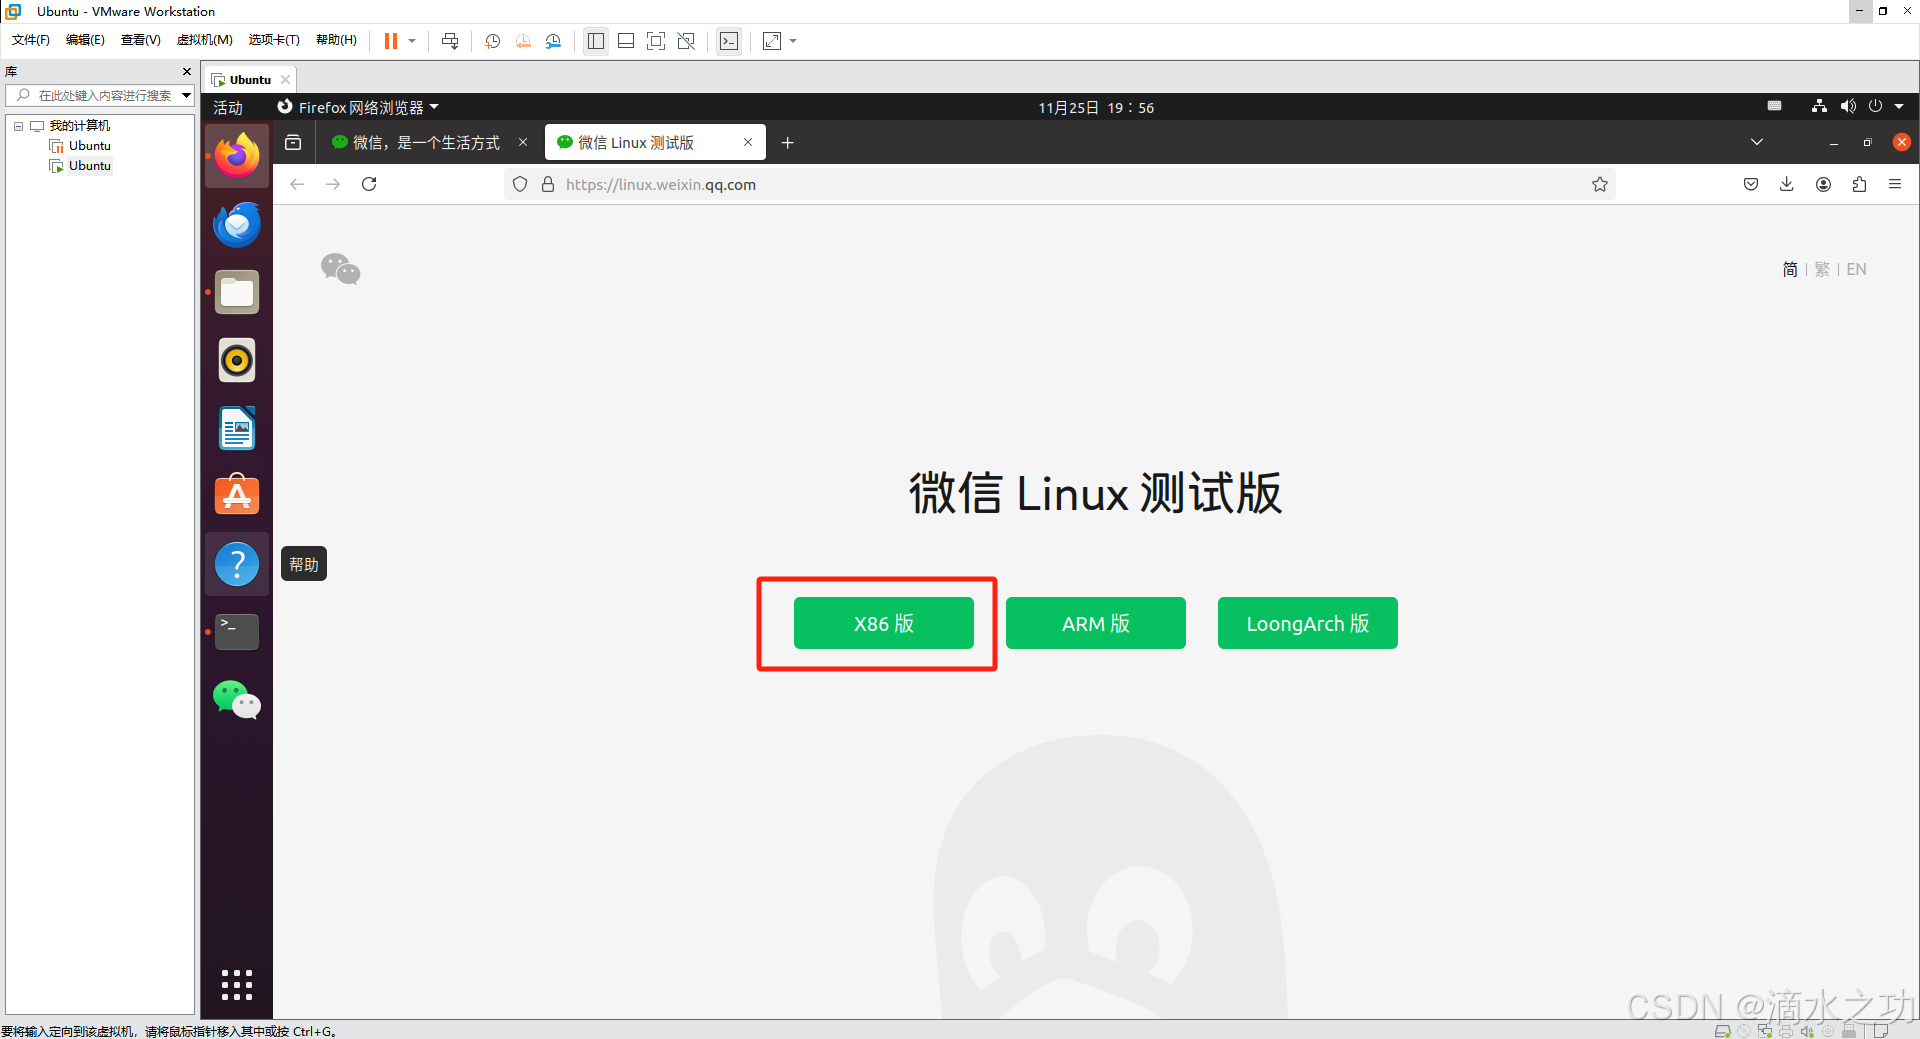Open Firefox extensions icon
The width and height of the screenshot is (1920, 1039).
pyautogui.click(x=1859, y=184)
